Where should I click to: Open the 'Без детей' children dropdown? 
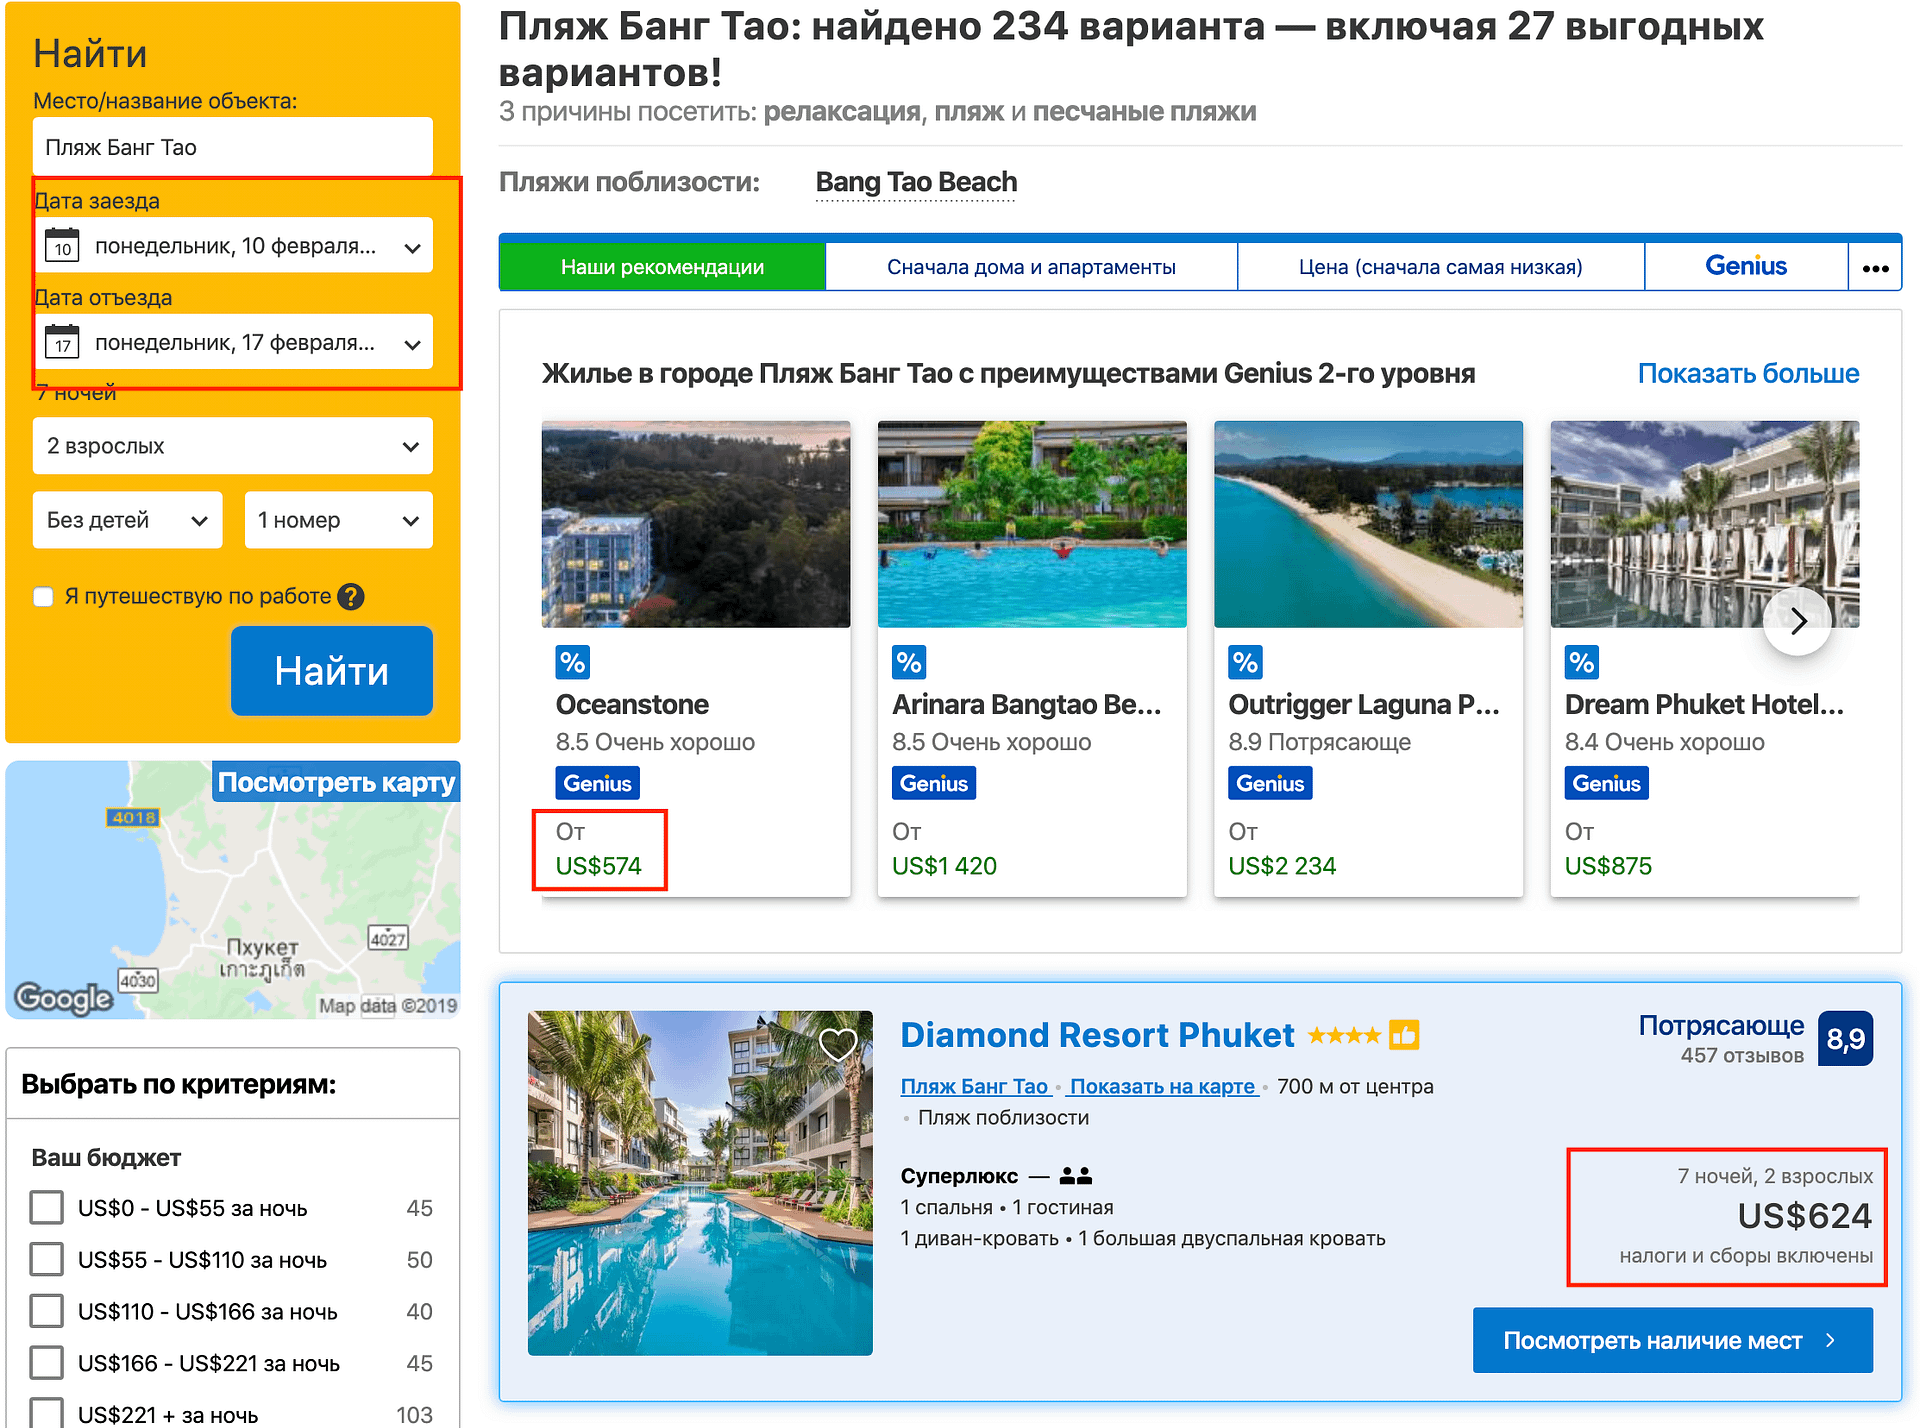point(128,520)
